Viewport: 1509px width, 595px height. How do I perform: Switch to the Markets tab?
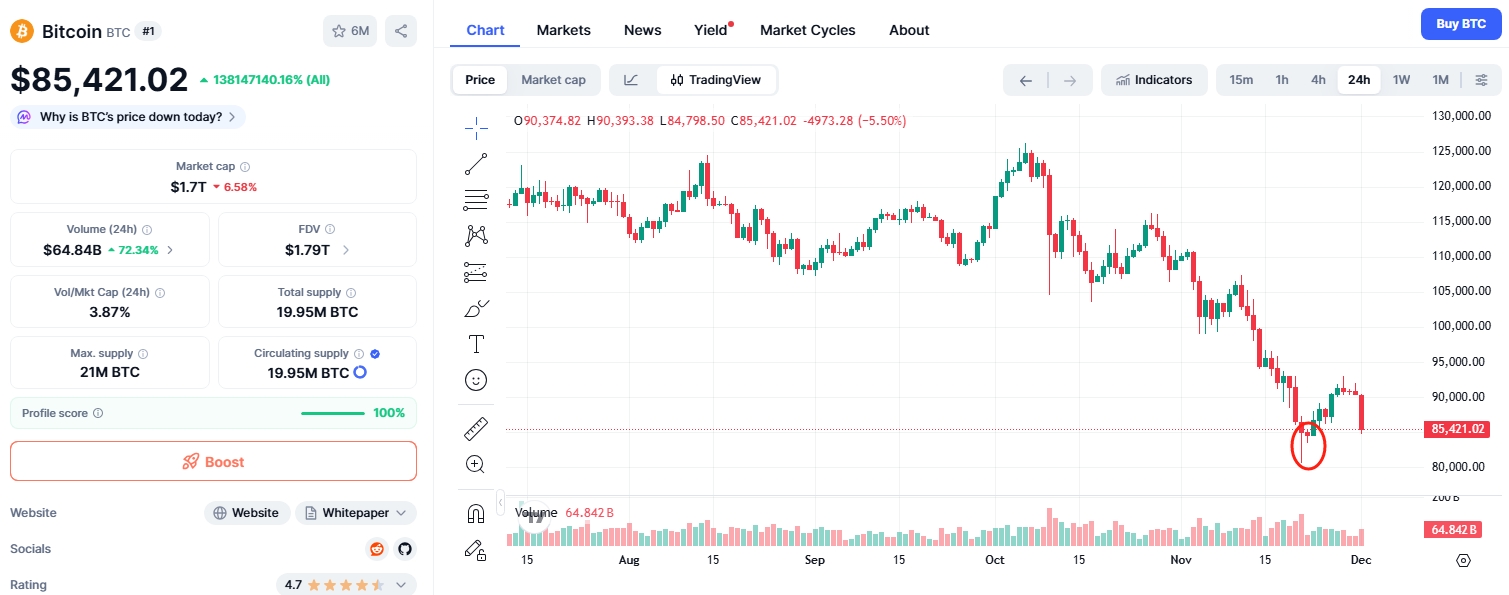click(563, 30)
